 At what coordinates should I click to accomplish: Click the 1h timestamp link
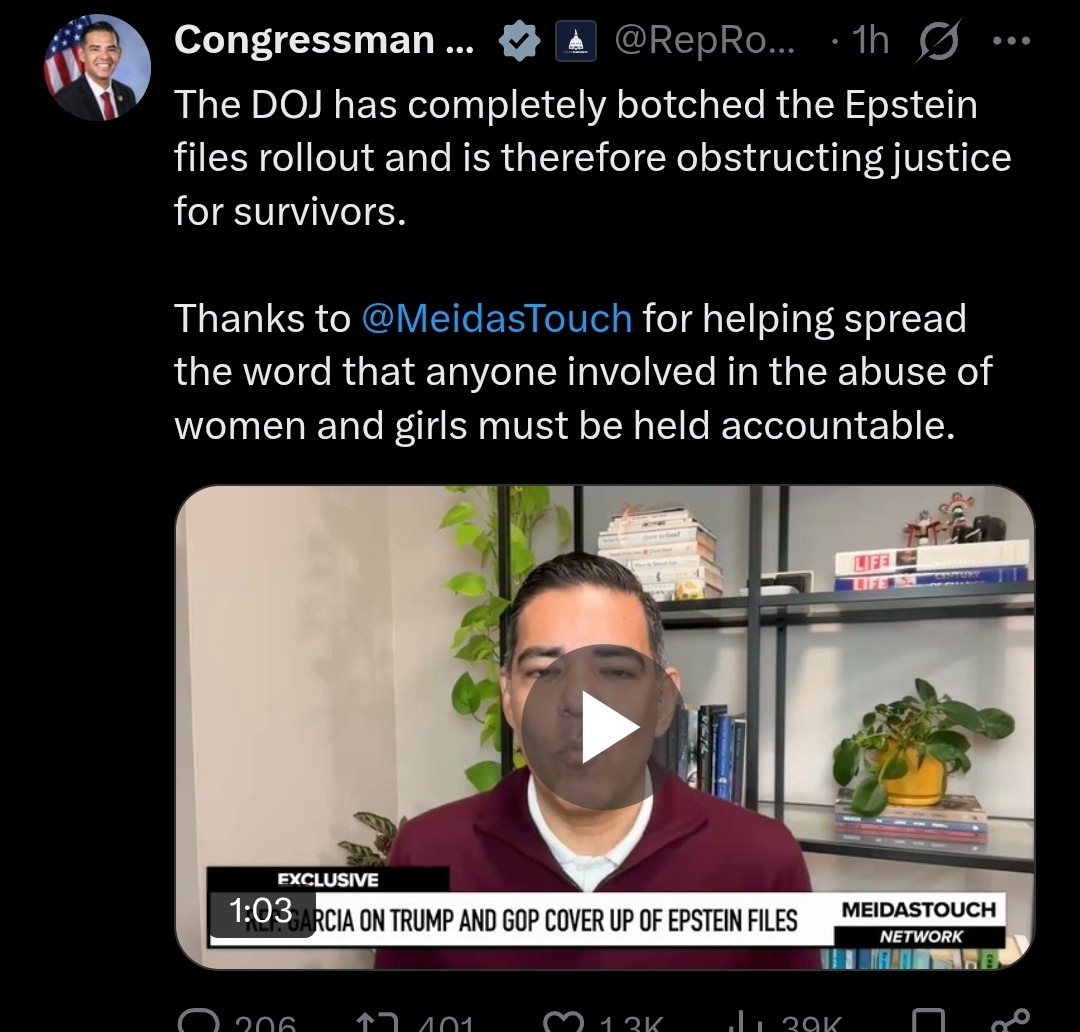point(870,41)
